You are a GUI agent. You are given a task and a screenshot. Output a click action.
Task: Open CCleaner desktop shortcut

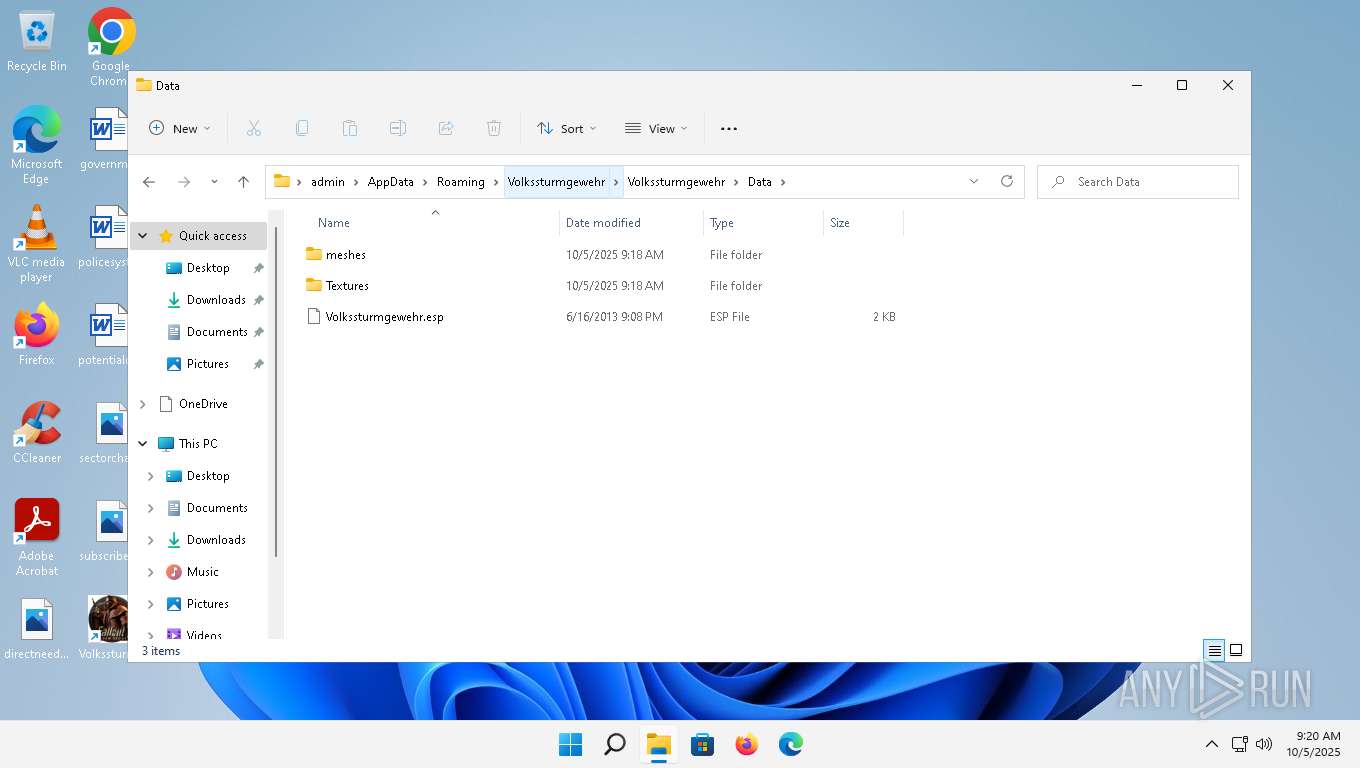[37, 433]
